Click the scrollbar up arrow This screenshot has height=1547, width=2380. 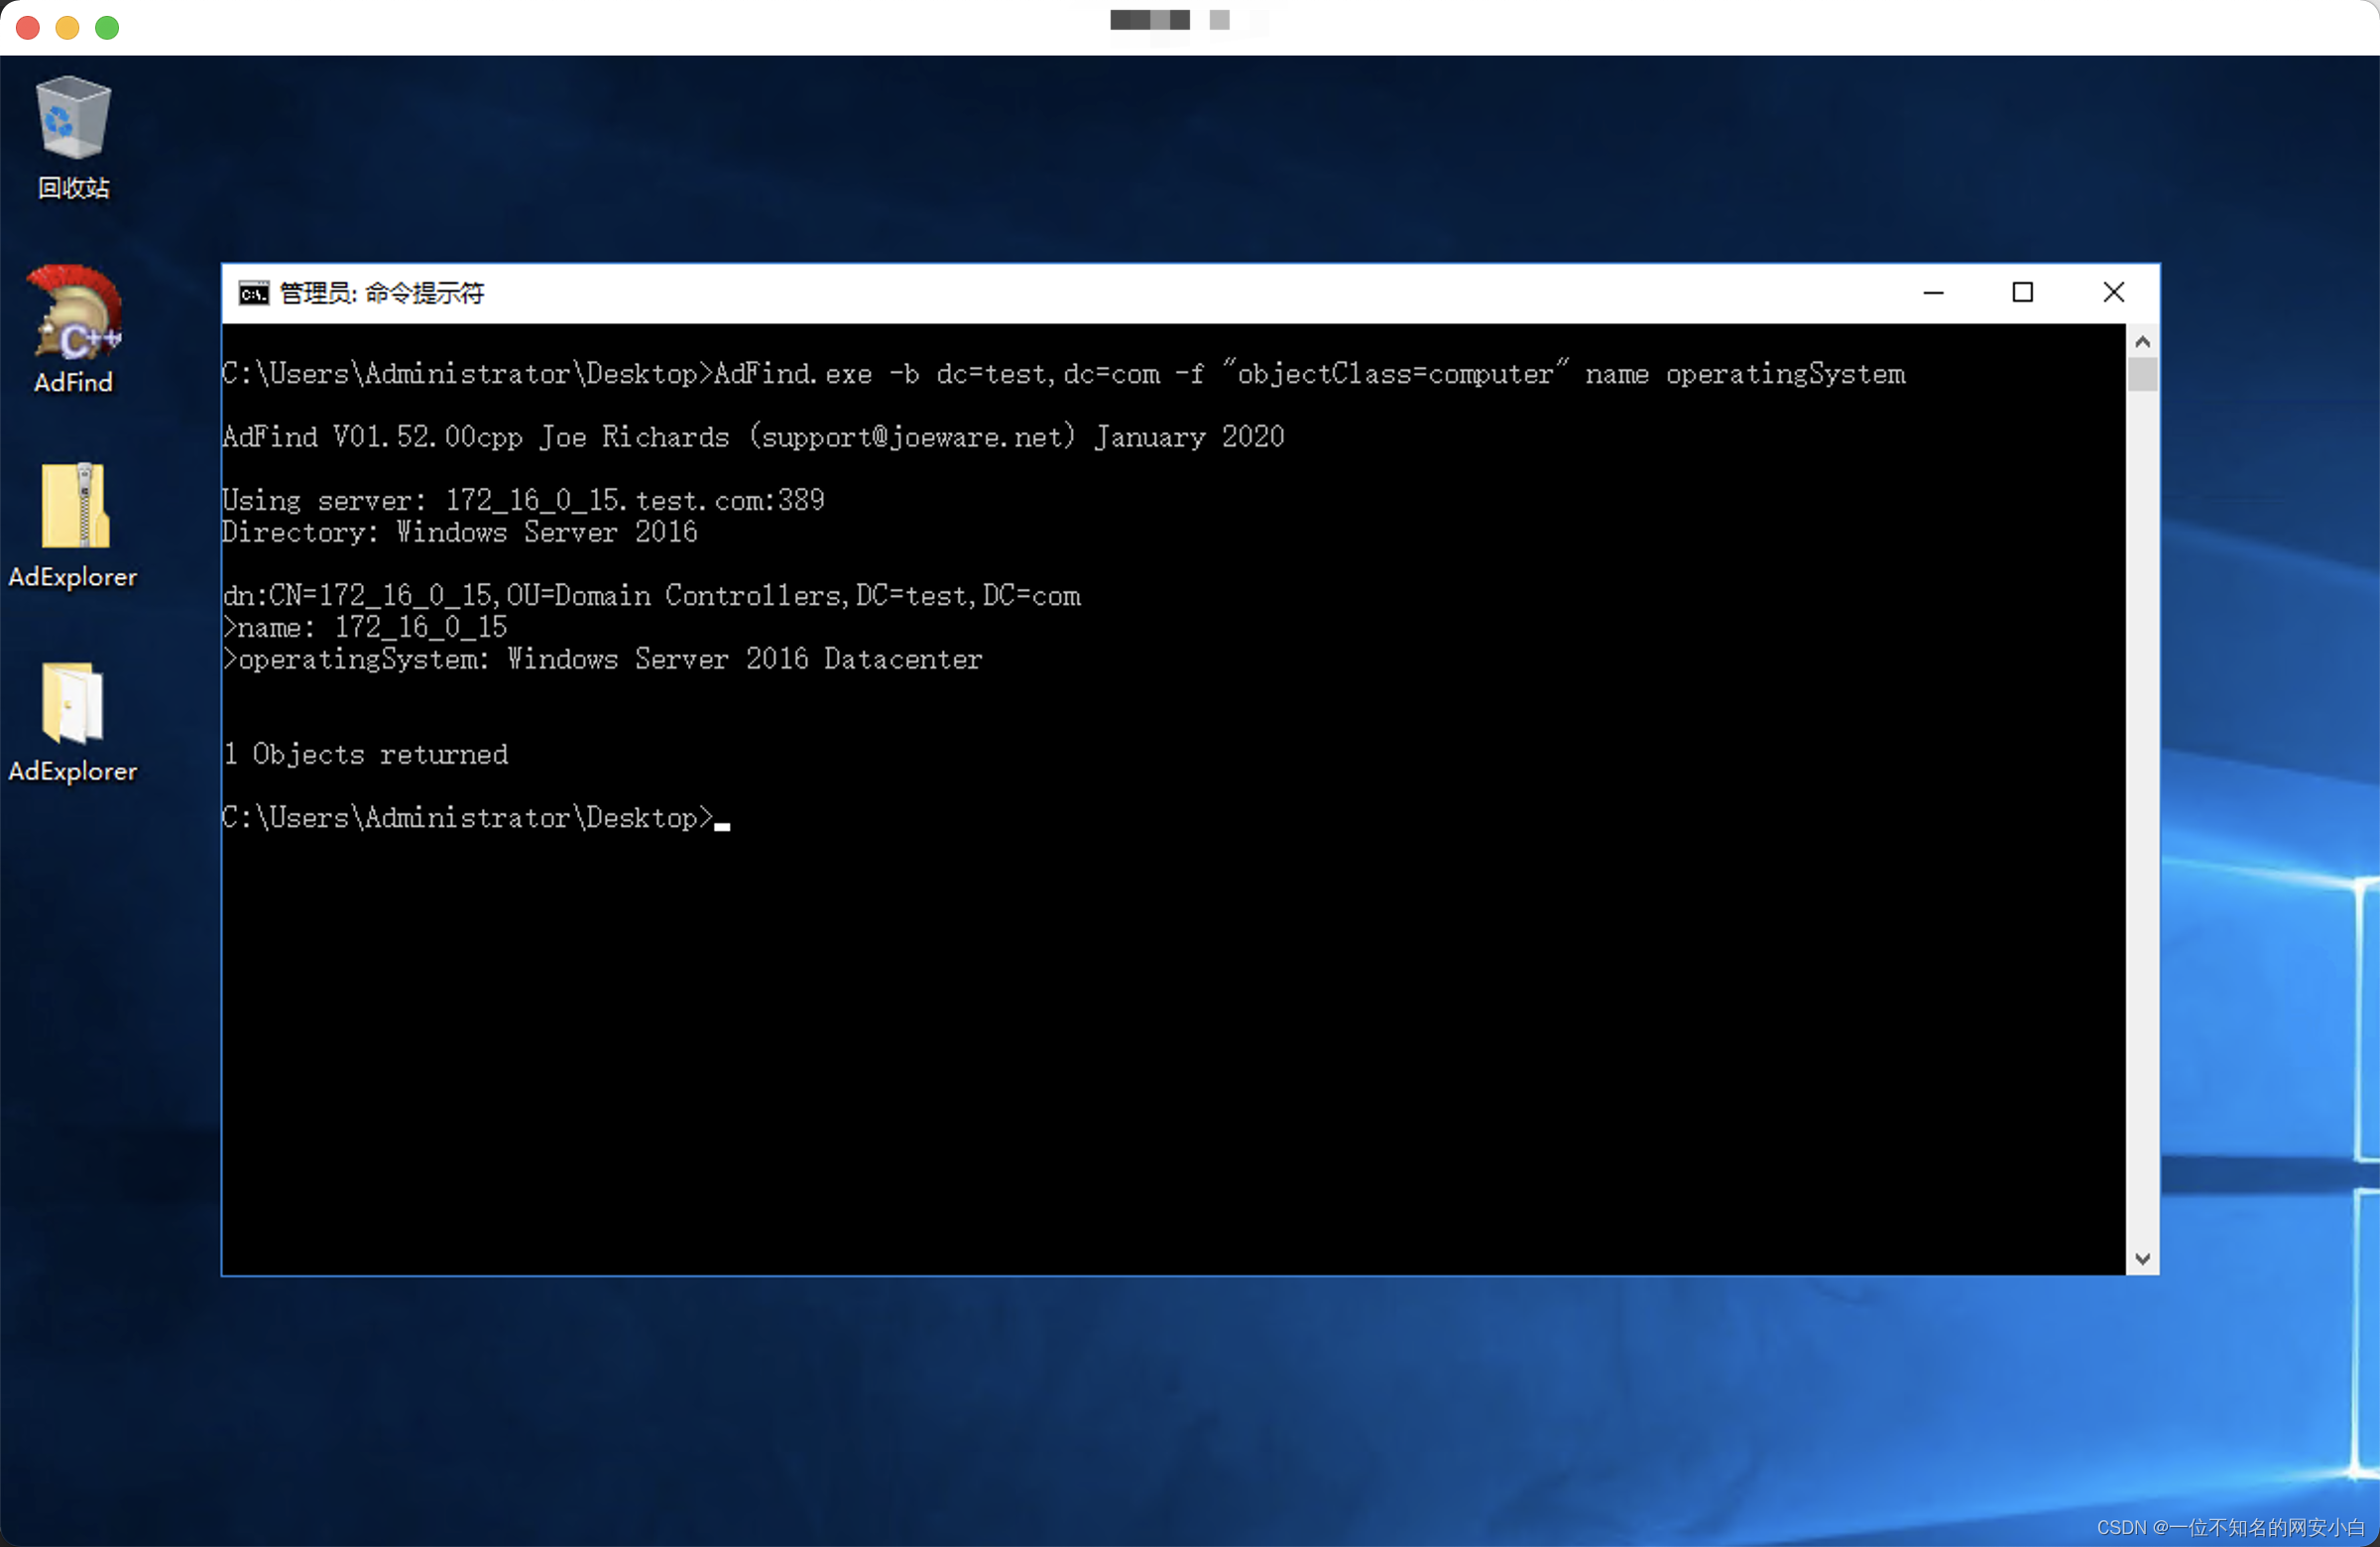(2142, 342)
